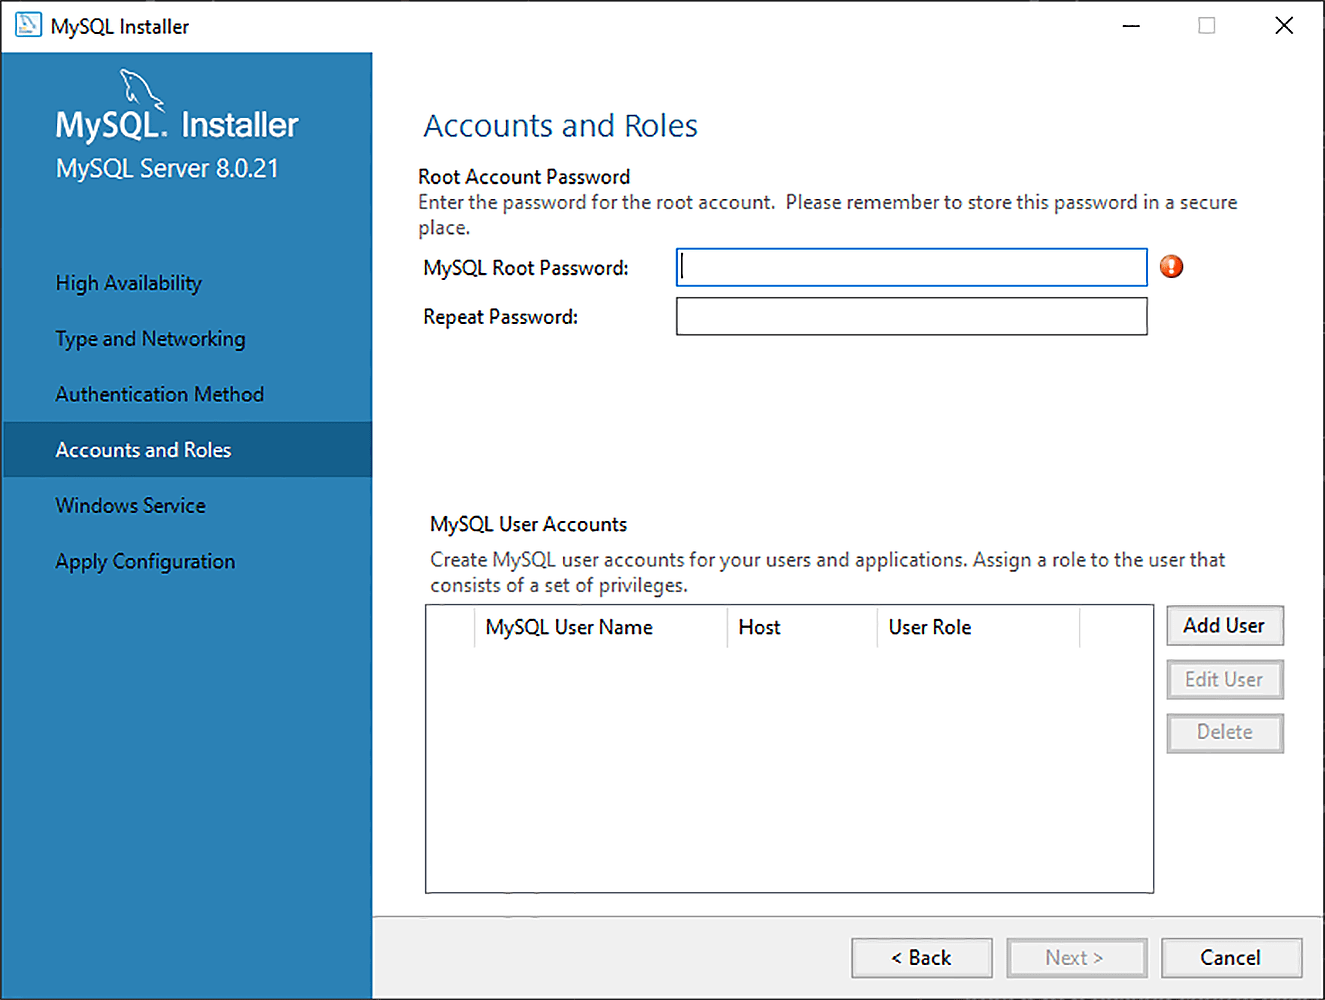Select the Accounts and Roles step
This screenshot has width=1325, height=1000.
[x=143, y=449]
